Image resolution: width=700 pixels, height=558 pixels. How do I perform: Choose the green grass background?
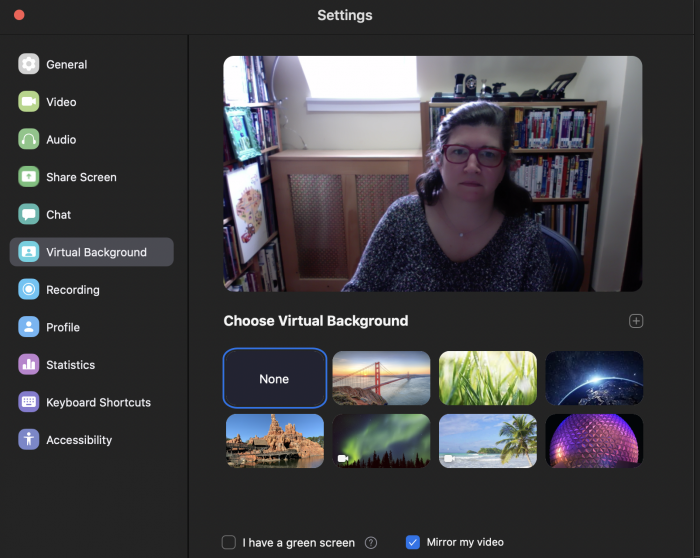coord(488,378)
